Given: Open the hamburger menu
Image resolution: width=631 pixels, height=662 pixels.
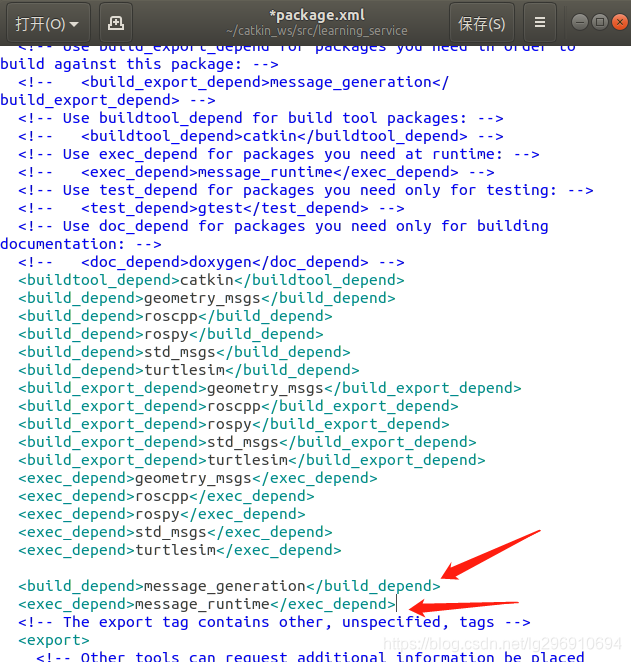Looking at the screenshot, I should pyautogui.click(x=539, y=23).
